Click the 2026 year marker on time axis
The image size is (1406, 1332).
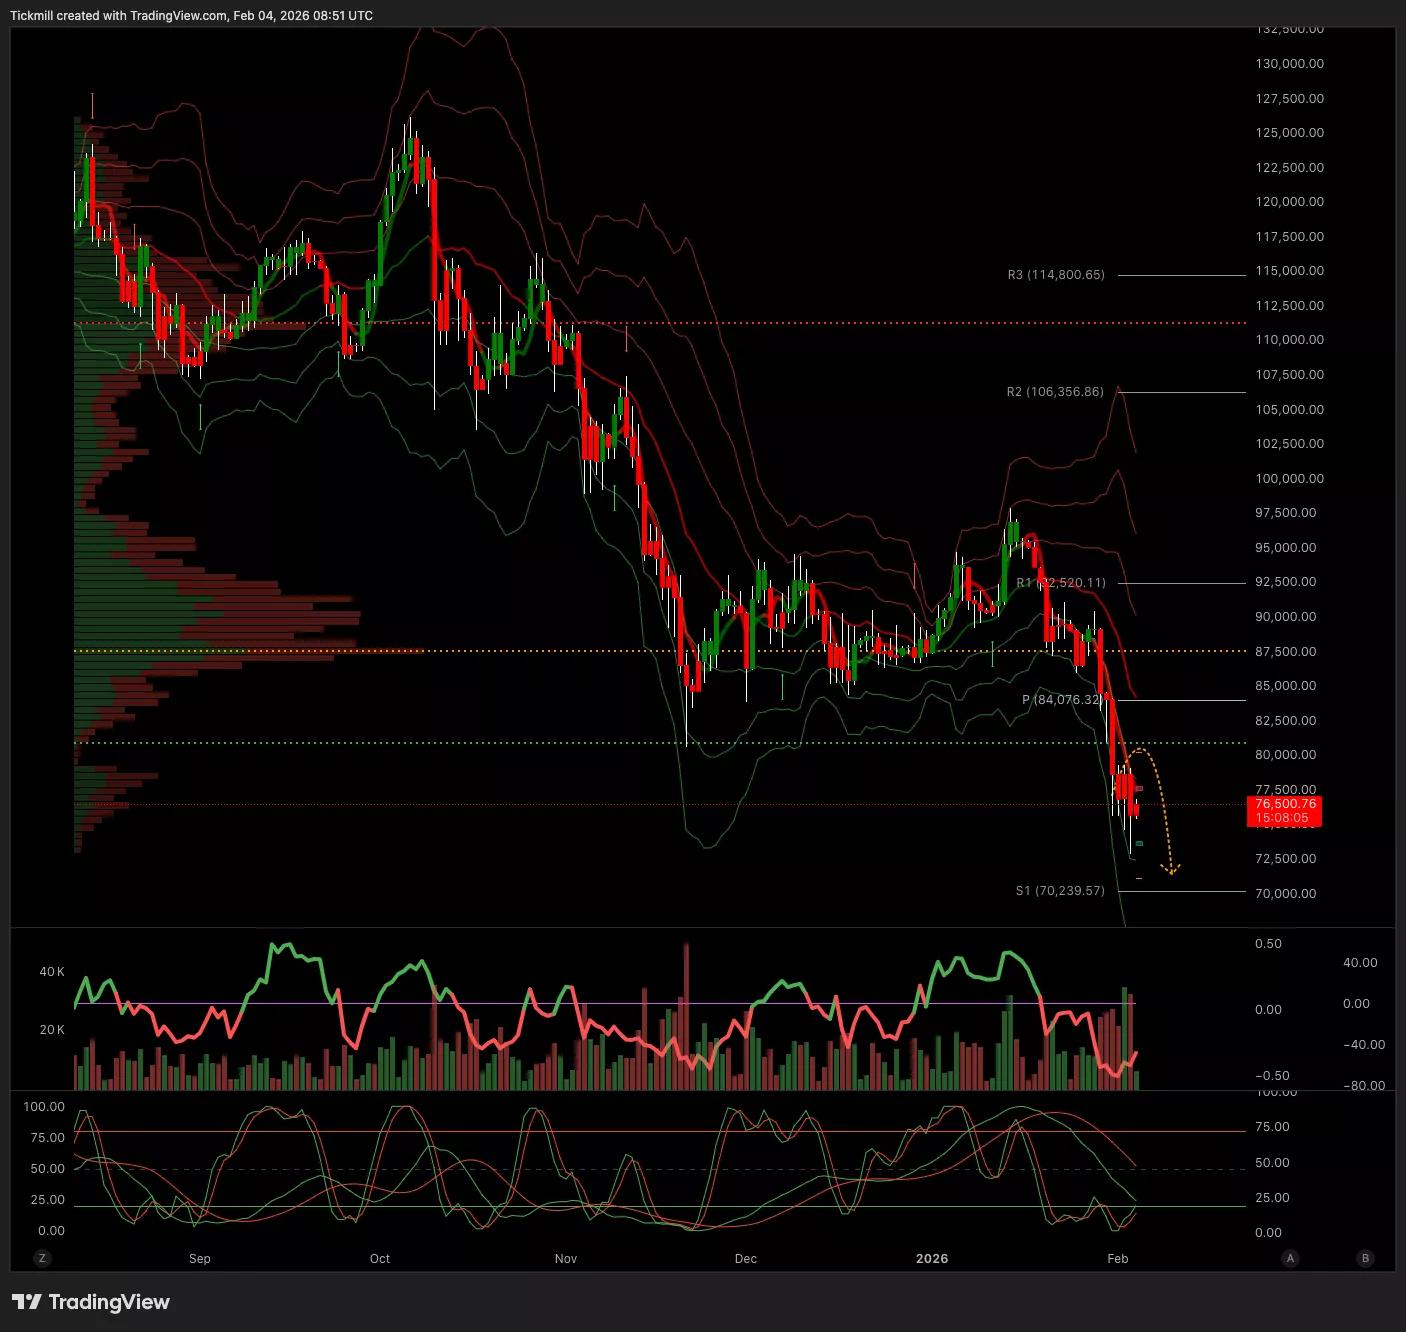click(931, 1259)
